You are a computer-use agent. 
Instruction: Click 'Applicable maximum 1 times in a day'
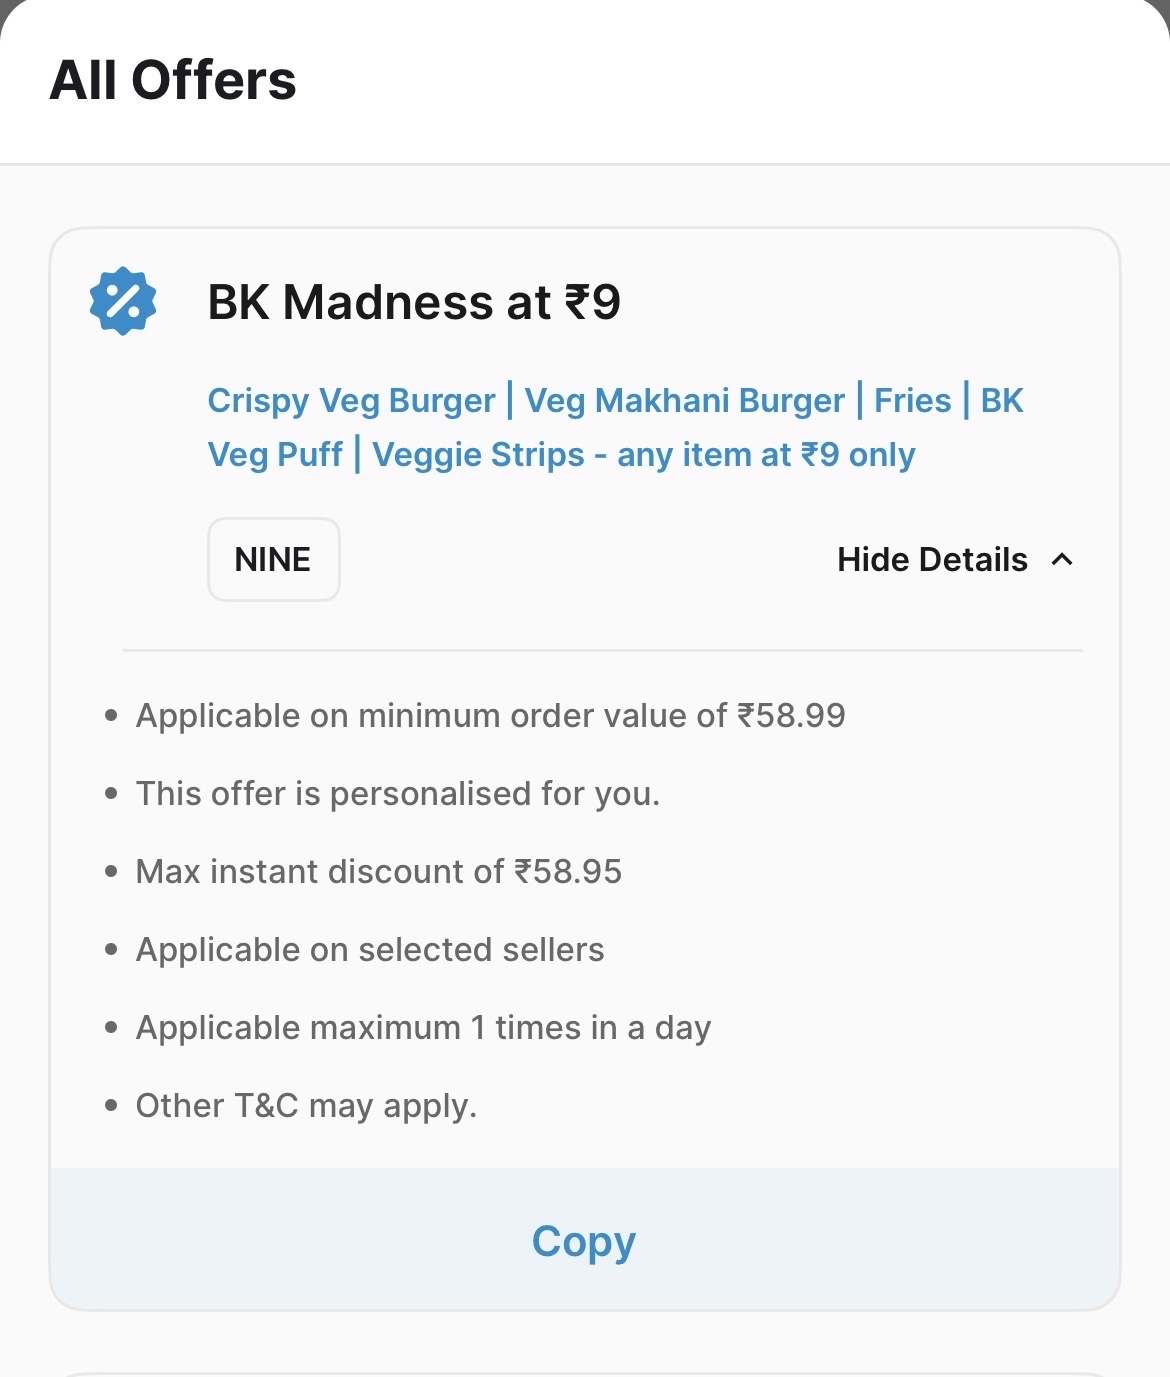pyautogui.click(x=423, y=1028)
